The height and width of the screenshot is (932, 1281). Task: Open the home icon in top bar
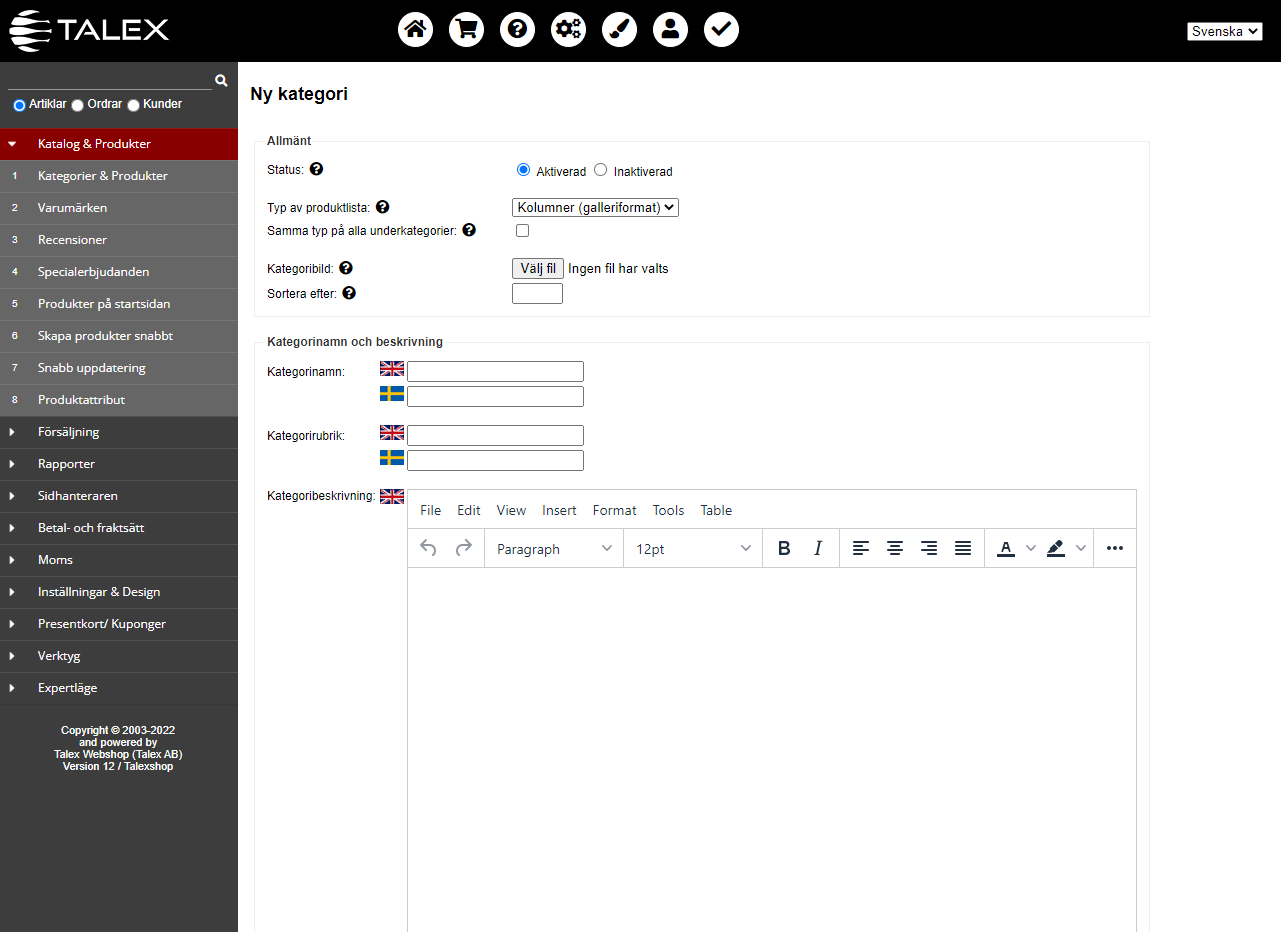tap(415, 29)
